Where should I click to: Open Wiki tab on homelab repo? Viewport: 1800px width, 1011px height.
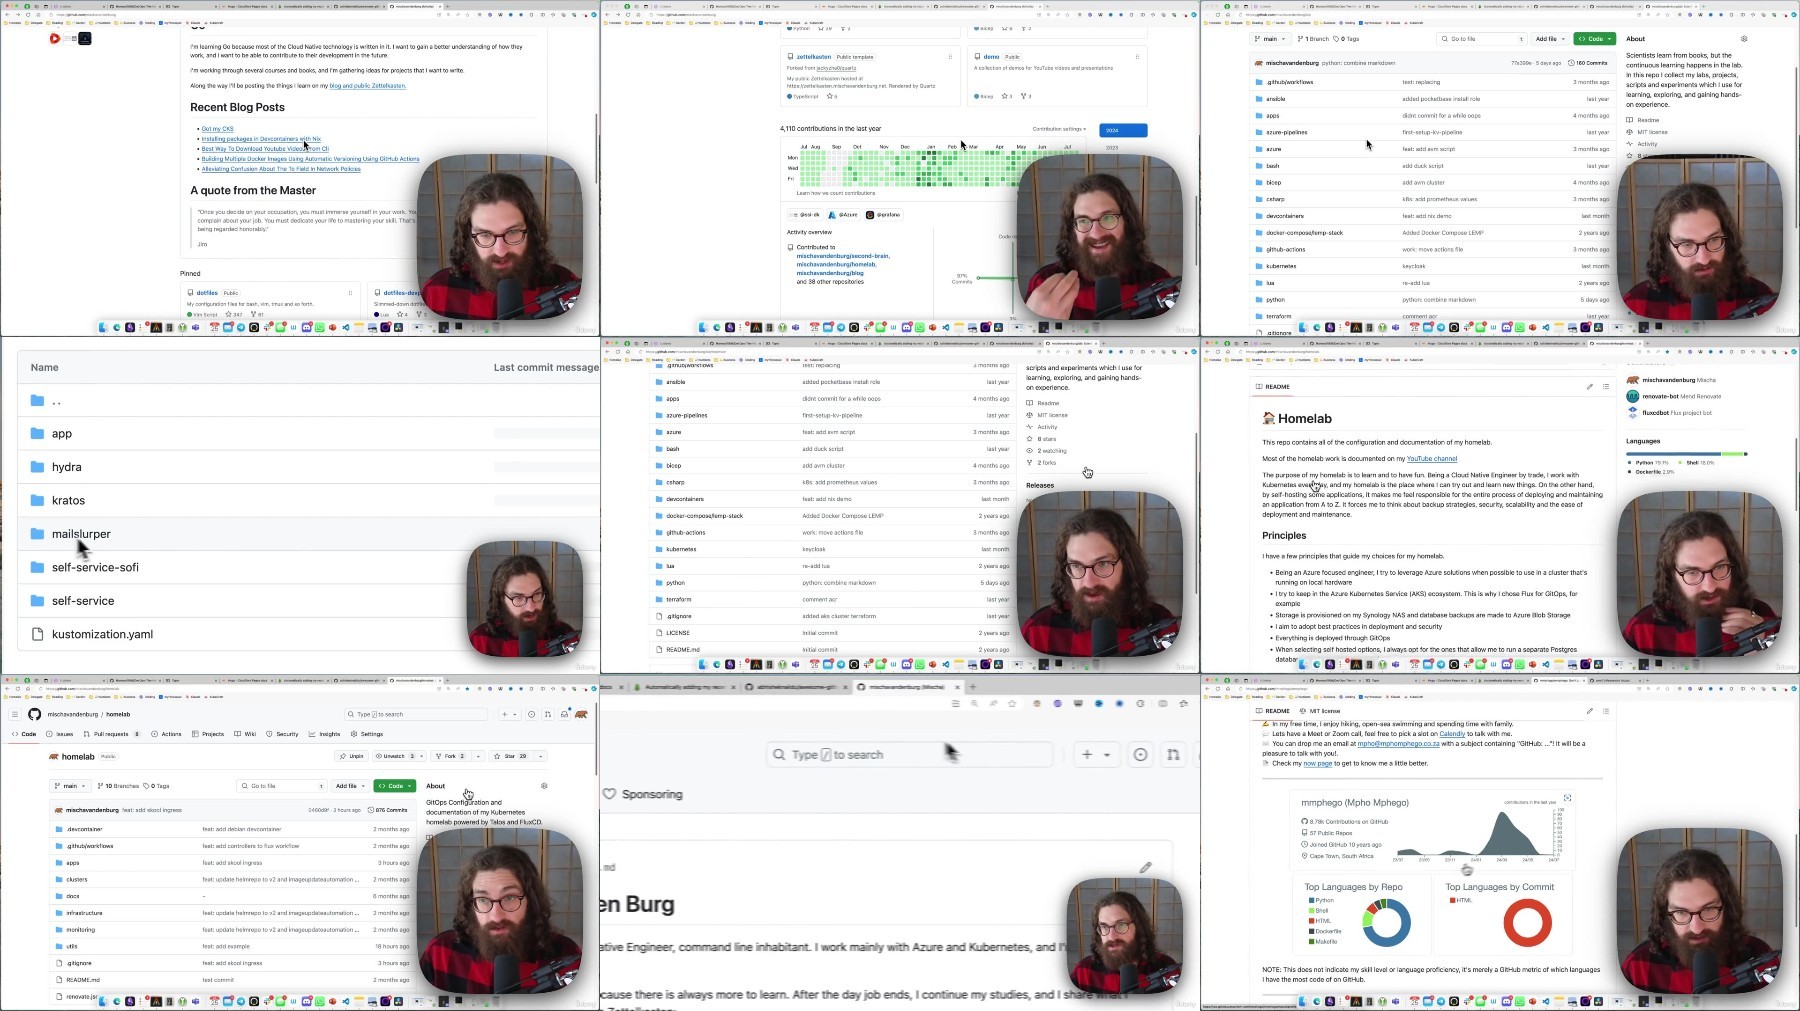pos(245,734)
